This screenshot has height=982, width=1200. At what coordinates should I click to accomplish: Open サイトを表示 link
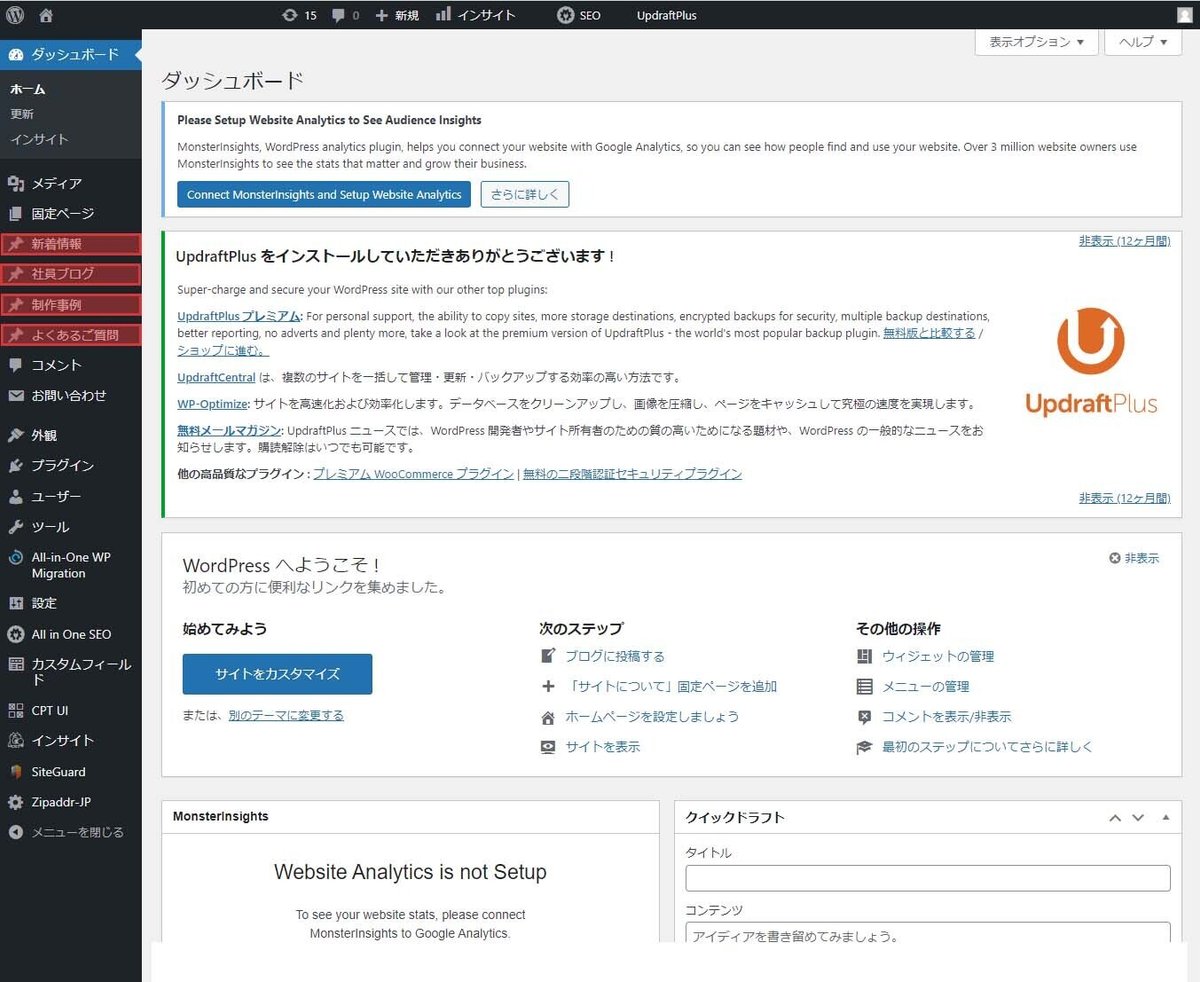[603, 746]
